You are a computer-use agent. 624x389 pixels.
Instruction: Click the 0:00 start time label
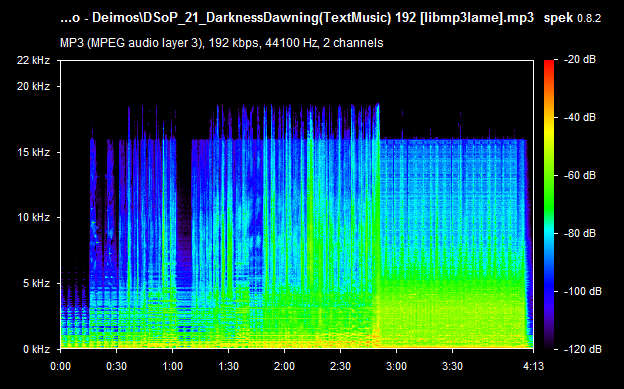[x=60, y=366]
